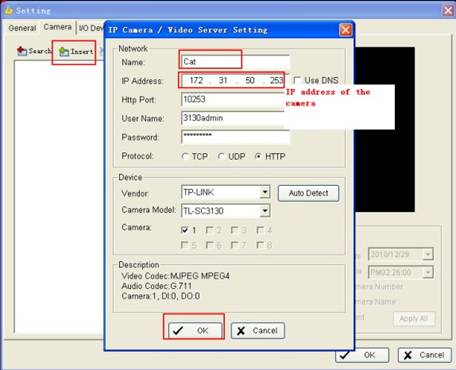Screen dimensions: 456x370
Task: Click the Search camera toolbar icon
Action: (x=22, y=51)
